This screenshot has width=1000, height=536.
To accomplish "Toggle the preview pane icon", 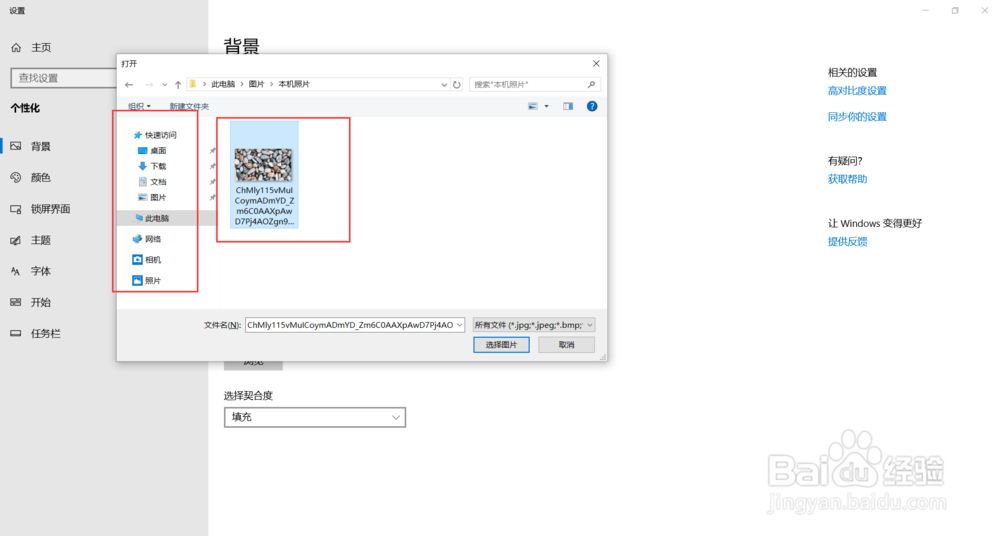I will (568, 107).
